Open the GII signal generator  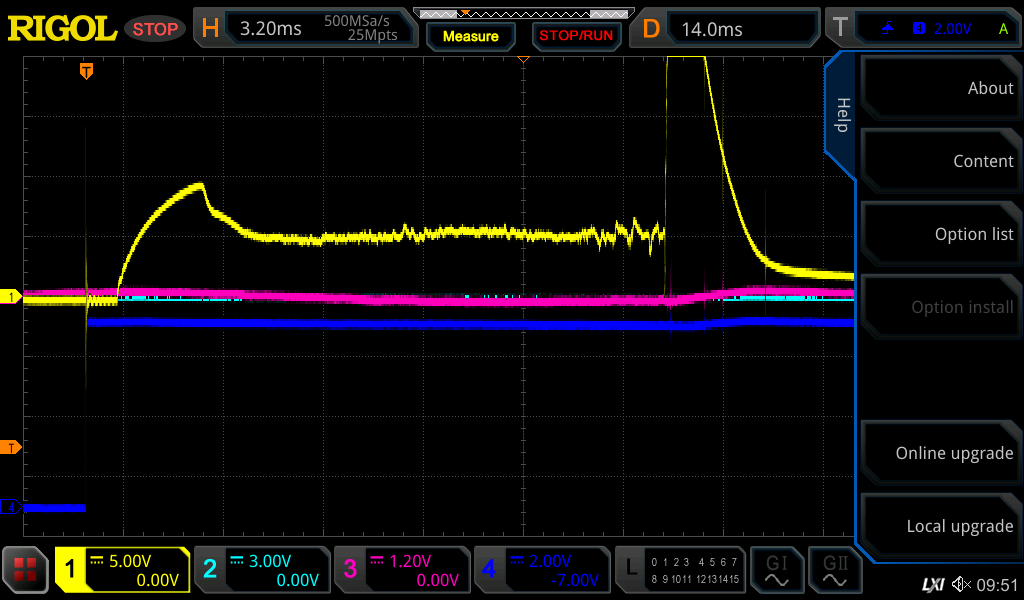click(834, 571)
